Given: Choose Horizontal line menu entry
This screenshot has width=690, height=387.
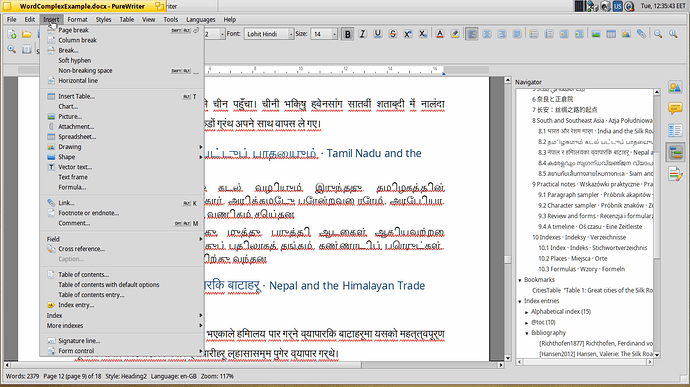Looking at the screenshot, I should (x=122, y=81).
